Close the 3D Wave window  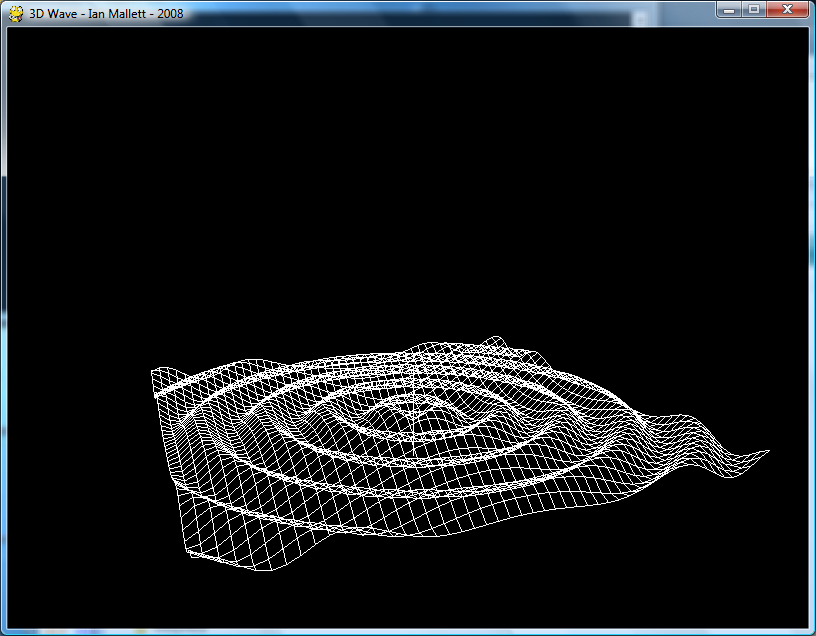(x=787, y=10)
